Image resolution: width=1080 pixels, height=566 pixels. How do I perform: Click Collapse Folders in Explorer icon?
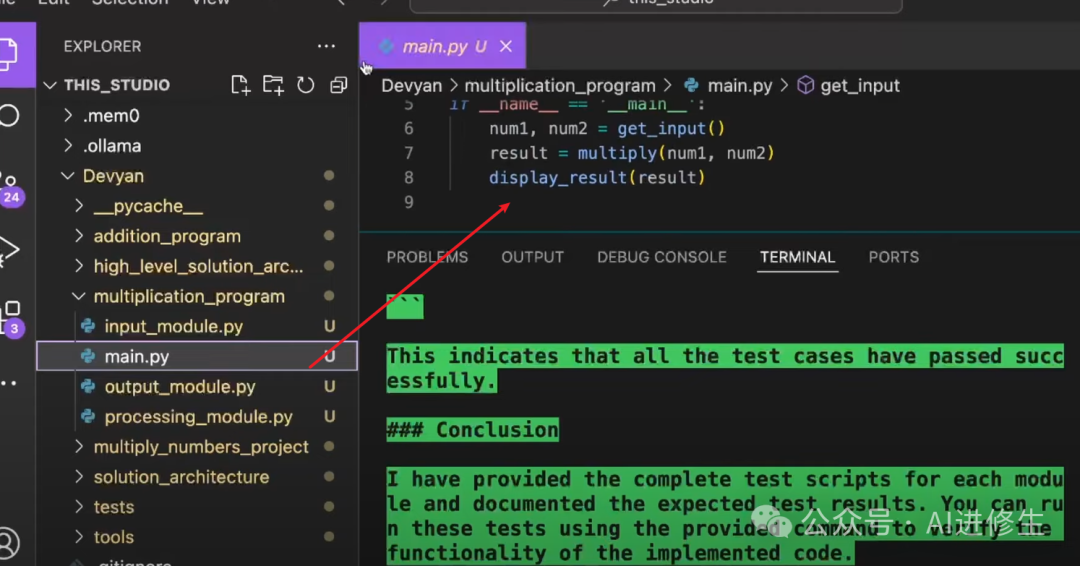click(338, 85)
